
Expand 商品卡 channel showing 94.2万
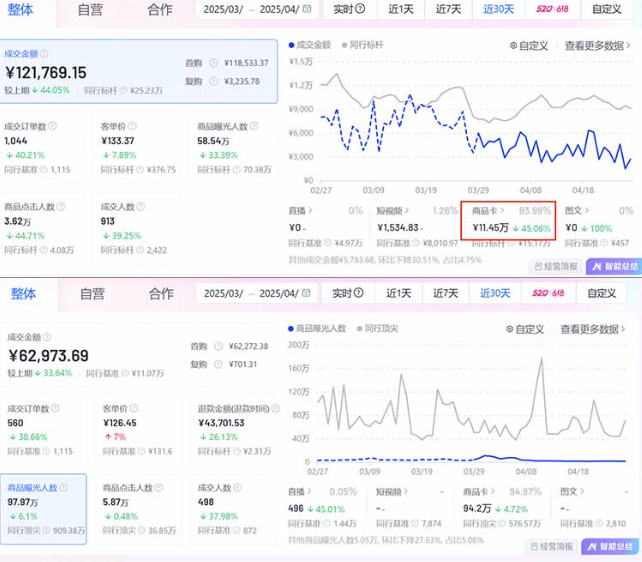click(x=479, y=491)
